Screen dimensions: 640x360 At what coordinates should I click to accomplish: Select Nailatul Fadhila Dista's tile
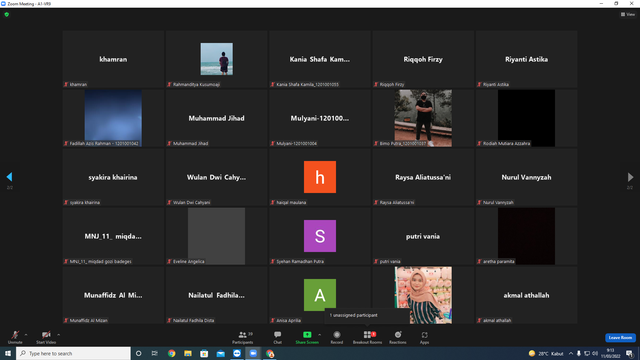point(216,295)
